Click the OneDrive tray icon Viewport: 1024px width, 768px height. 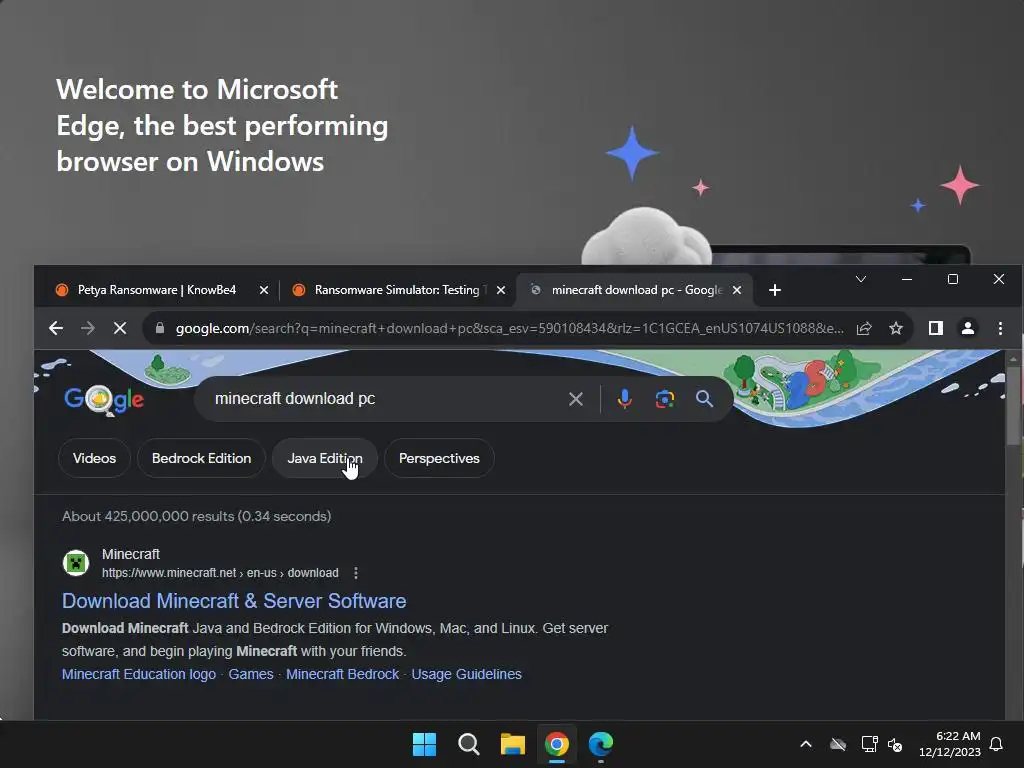(x=838, y=744)
